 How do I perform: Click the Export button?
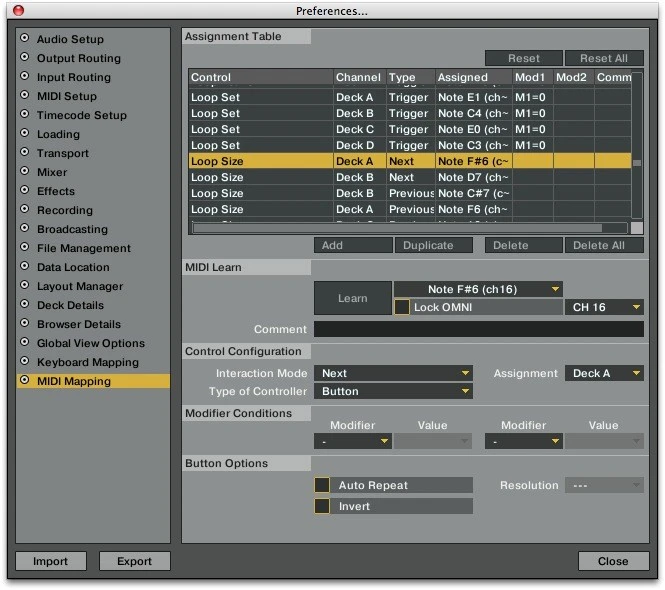coord(134,561)
